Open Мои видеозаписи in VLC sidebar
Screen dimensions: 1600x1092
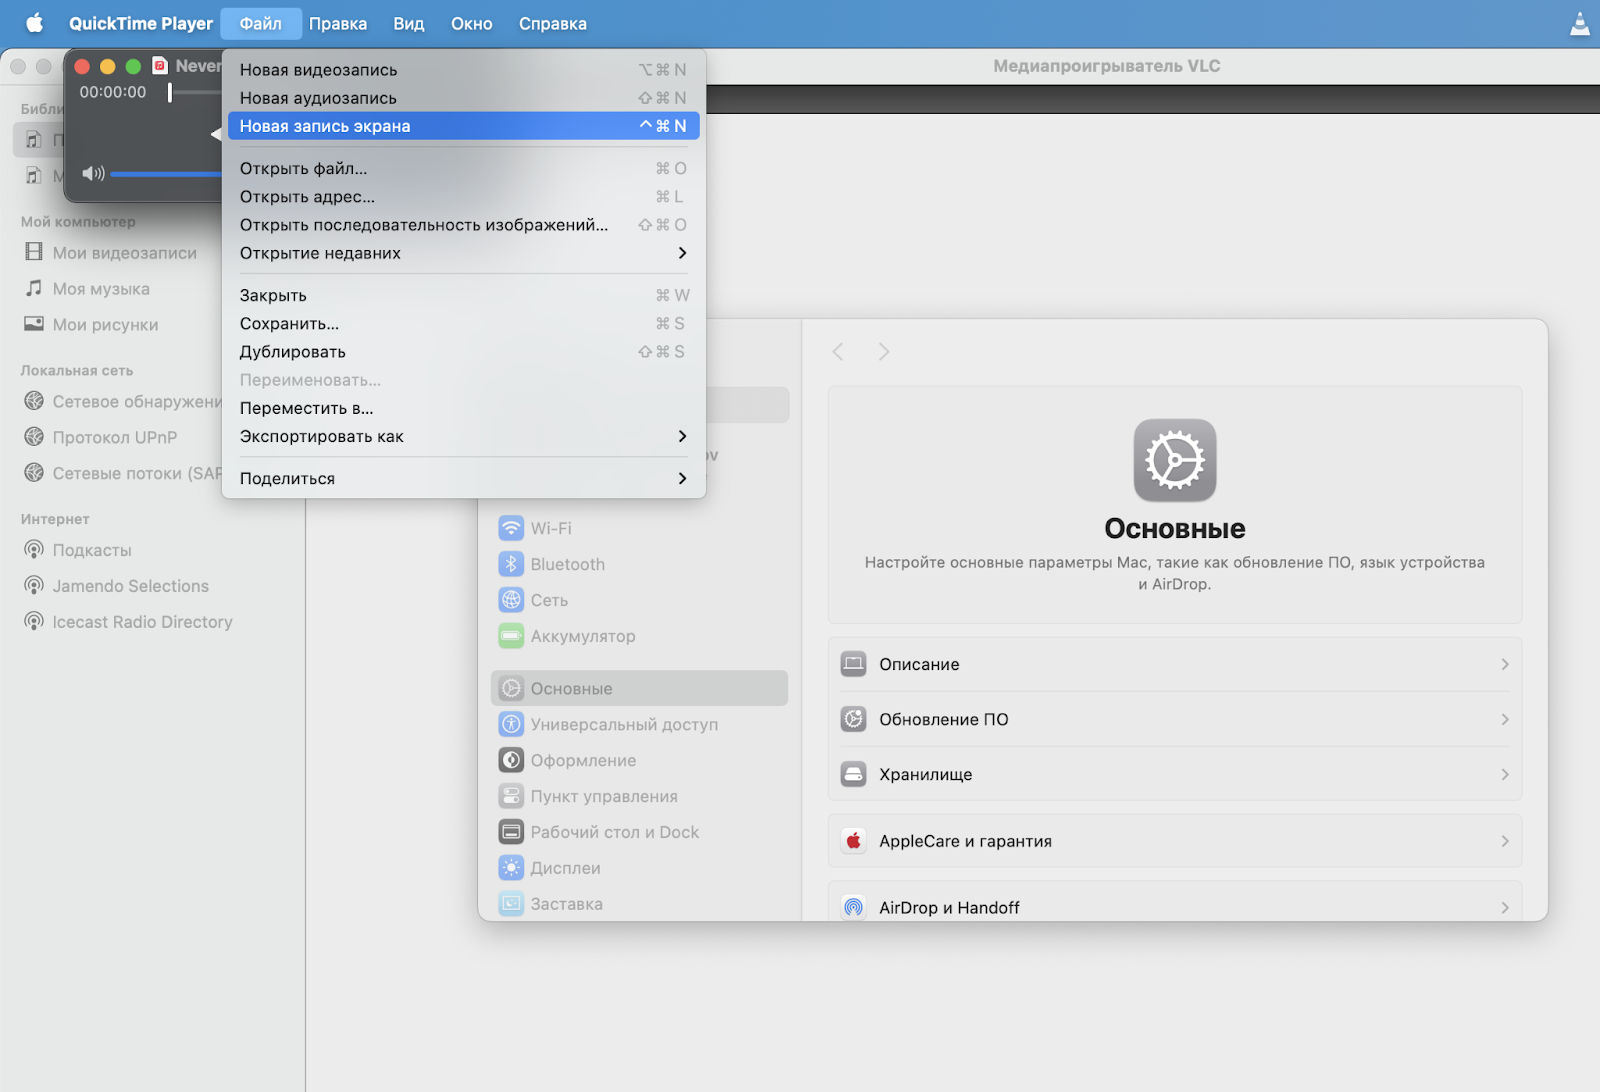point(124,253)
